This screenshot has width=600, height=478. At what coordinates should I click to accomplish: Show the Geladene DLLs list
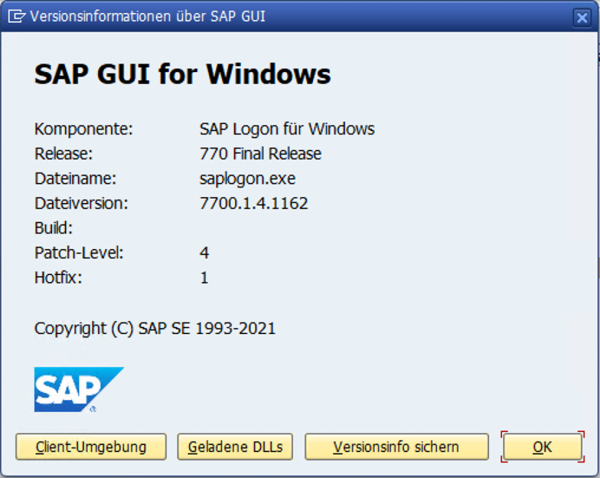235,447
